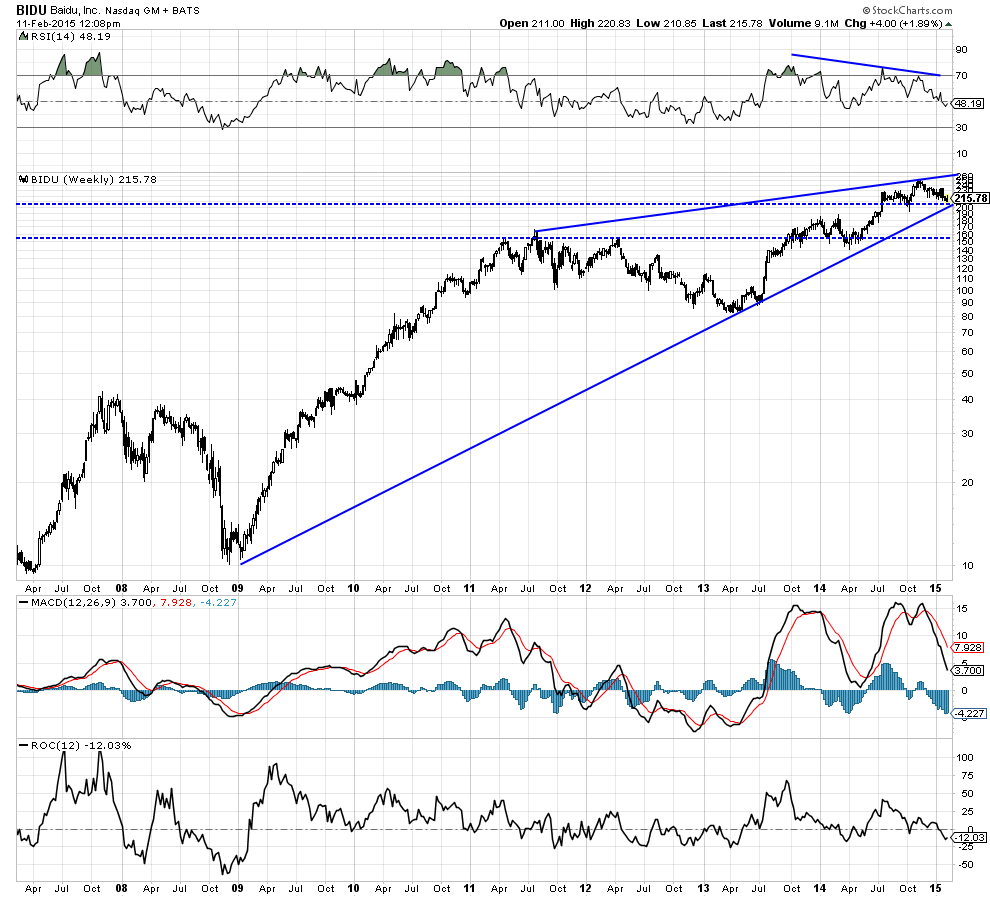
Task: Click the 25 level on the ROC axis
Action: coord(967,811)
